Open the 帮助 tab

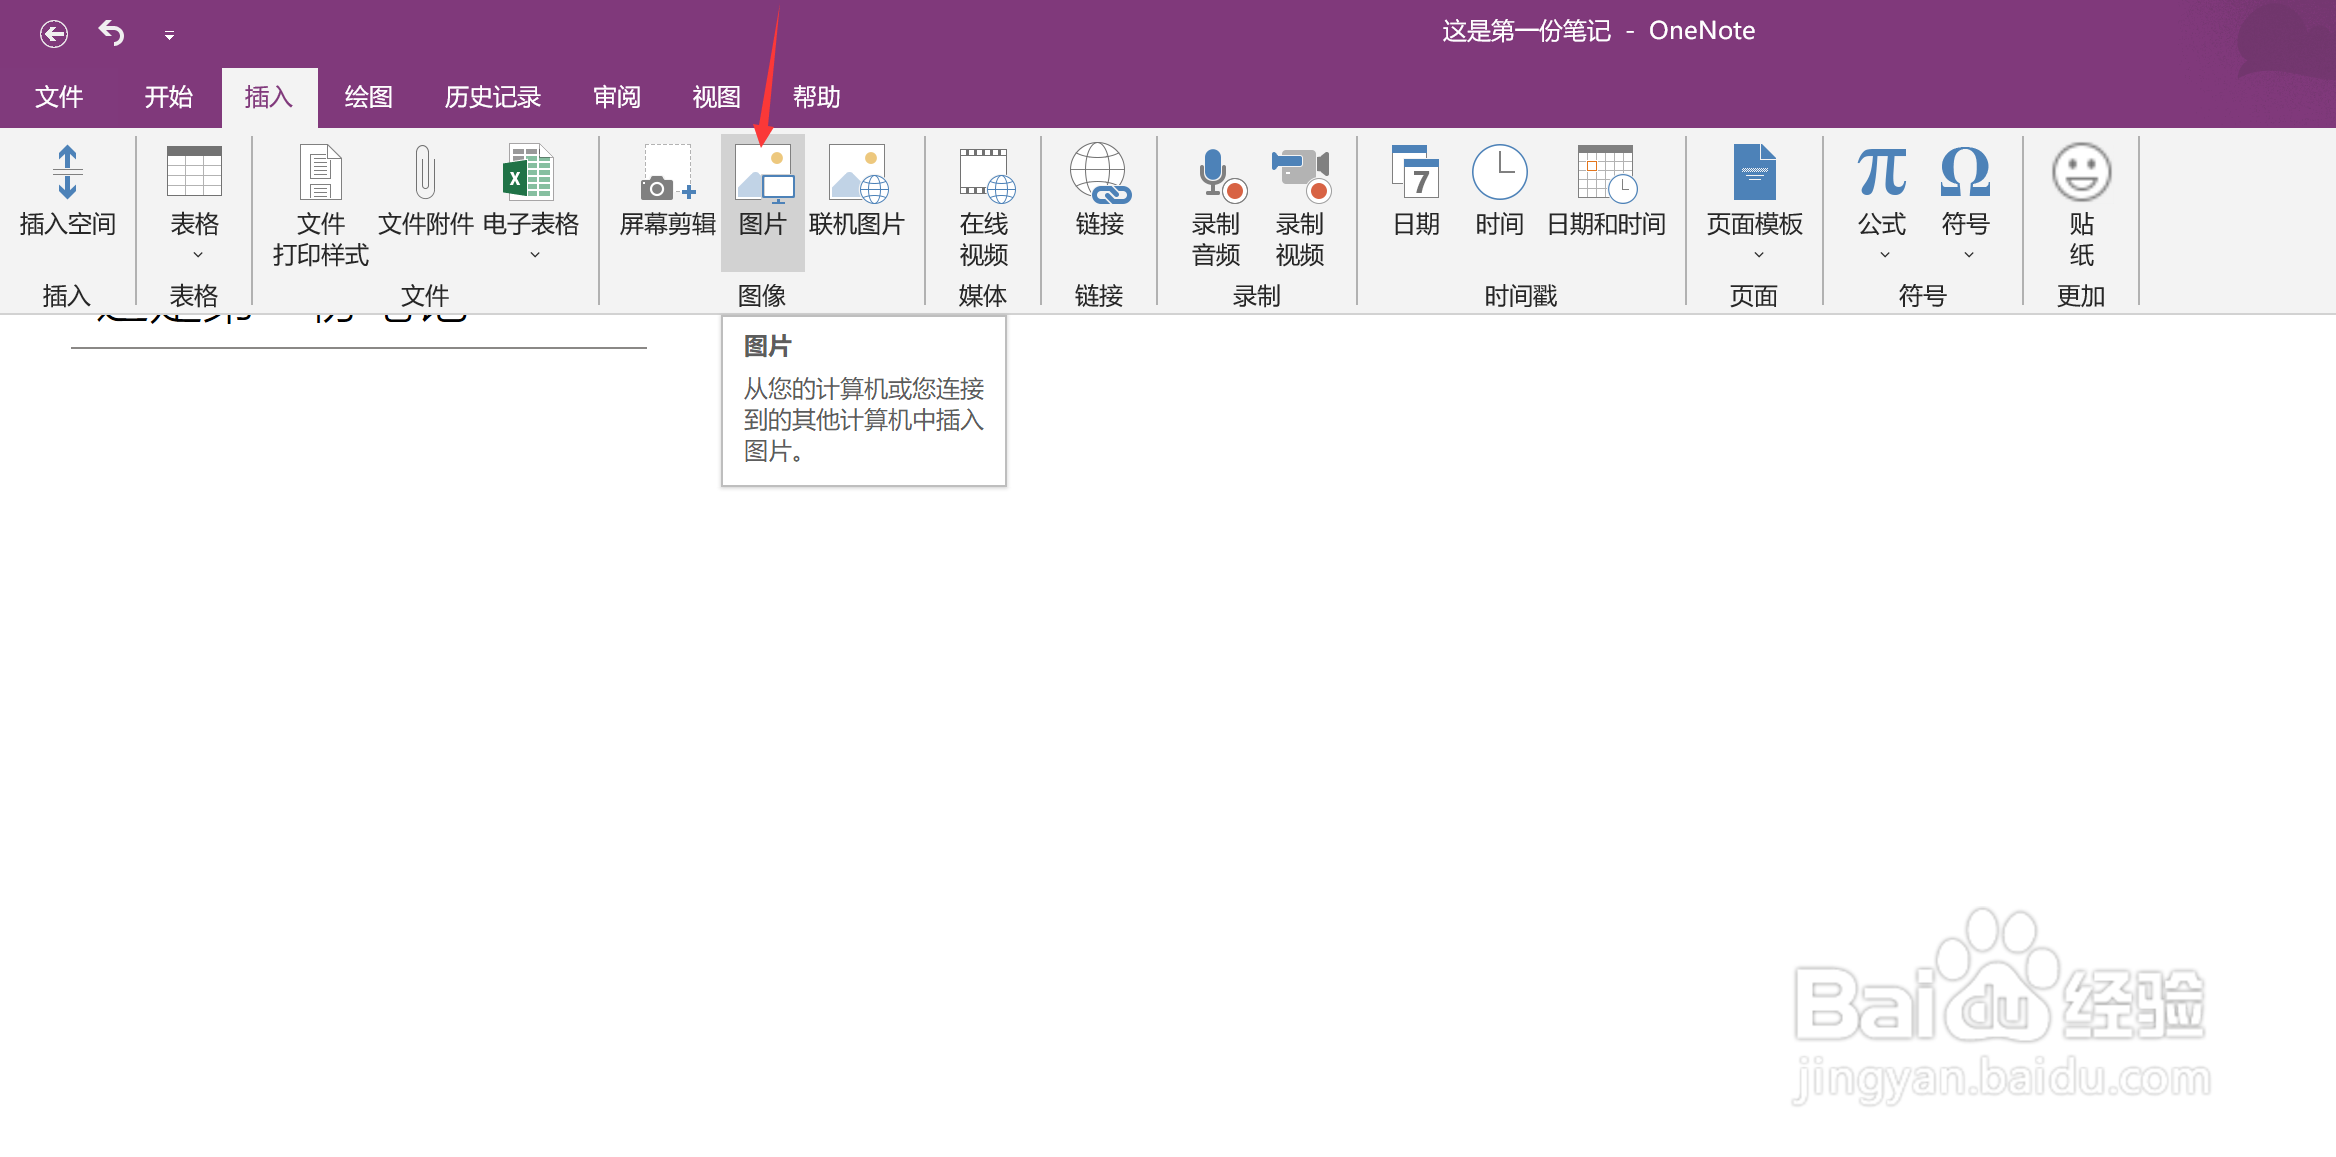pyautogui.click(x=817, y=97)
